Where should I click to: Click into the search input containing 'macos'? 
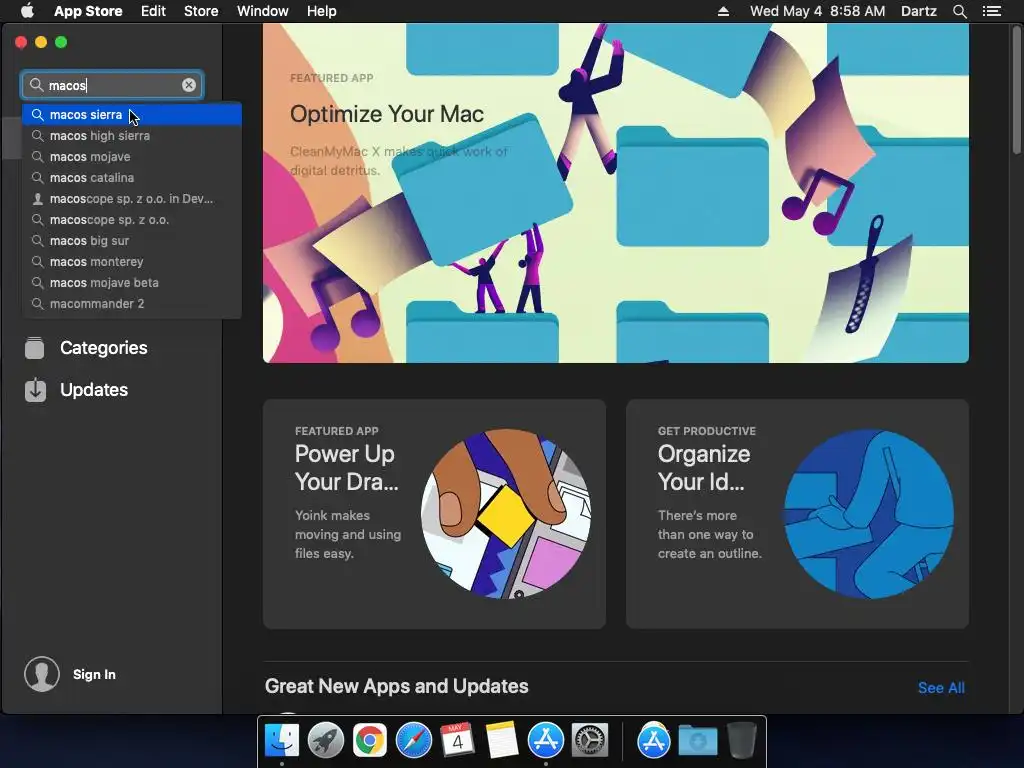point(112,85)
